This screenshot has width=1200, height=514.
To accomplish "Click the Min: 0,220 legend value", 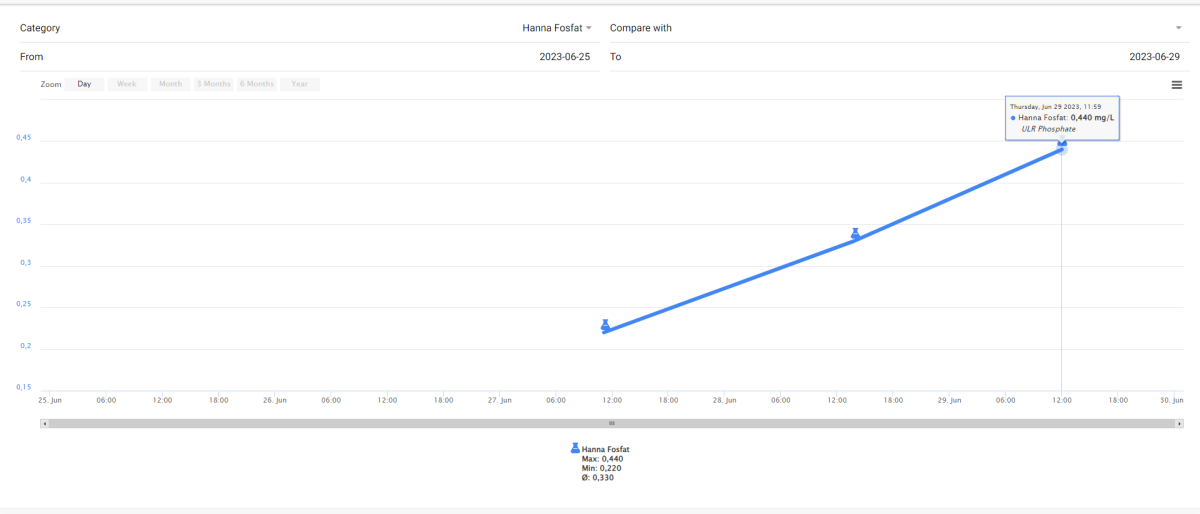I will [602, 468].
